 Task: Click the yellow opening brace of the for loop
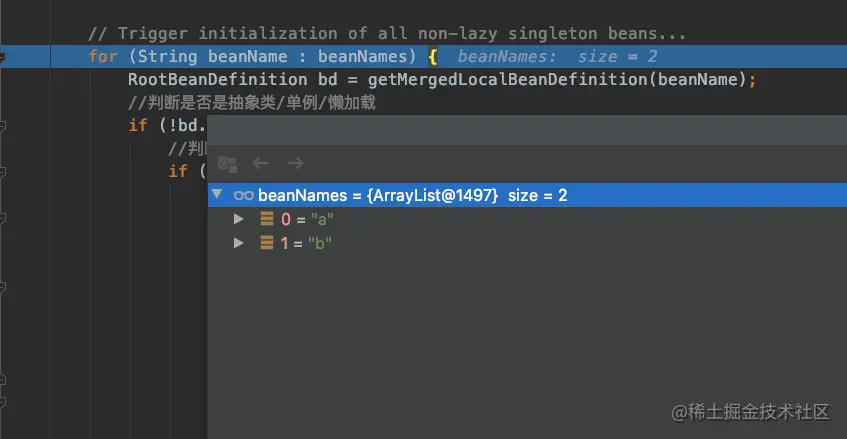pyautogui.click(x=433, y=57)
